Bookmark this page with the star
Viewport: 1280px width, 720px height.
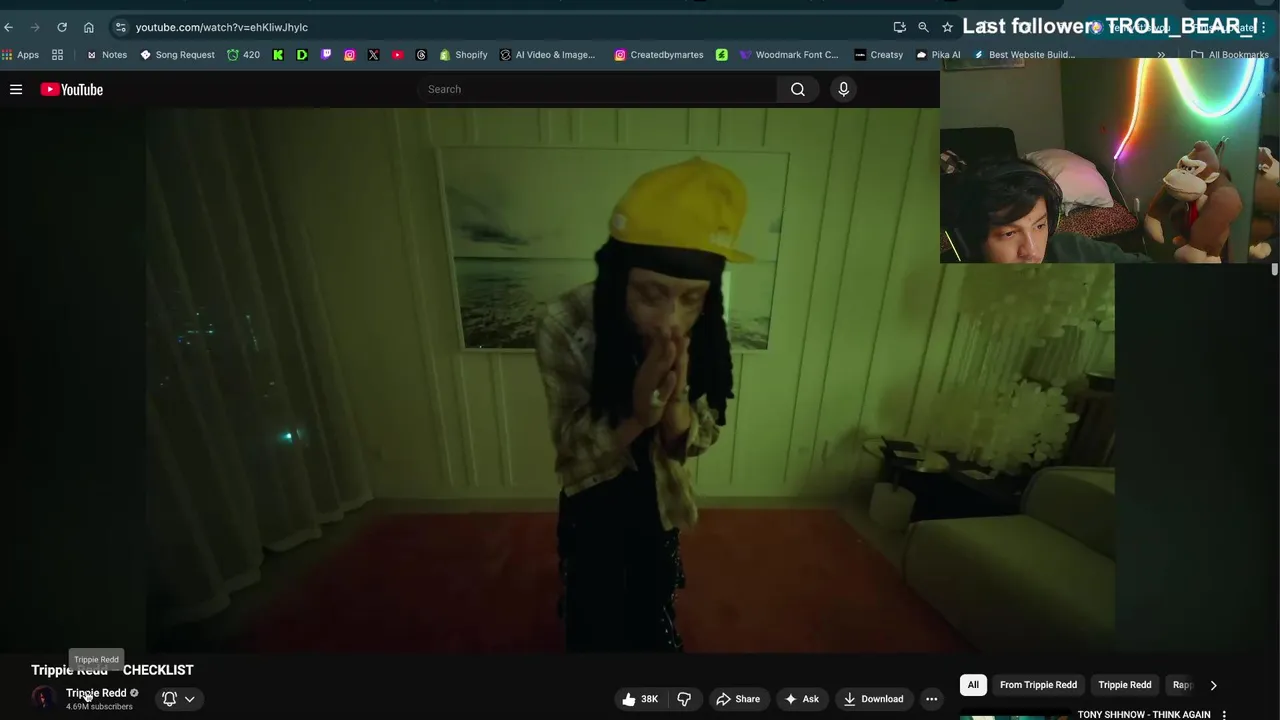(x=947, y=27)
